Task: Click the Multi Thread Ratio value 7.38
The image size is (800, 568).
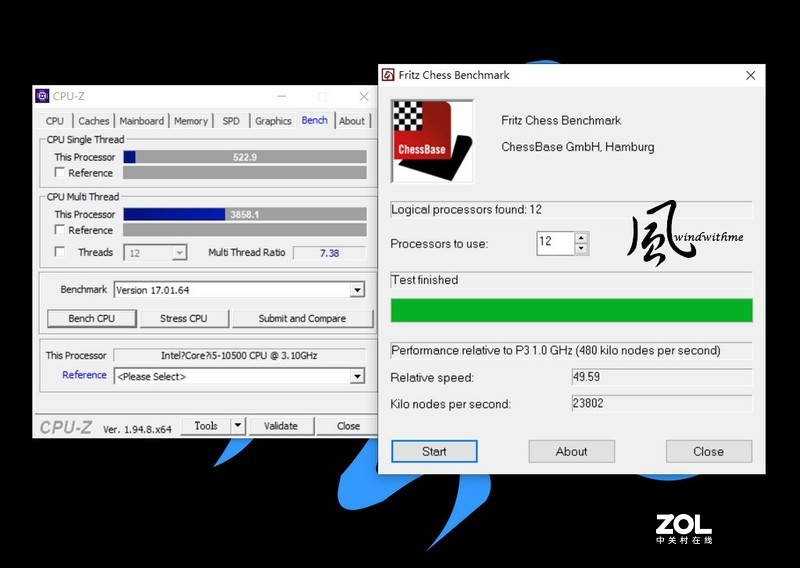Action: point(330,253)
